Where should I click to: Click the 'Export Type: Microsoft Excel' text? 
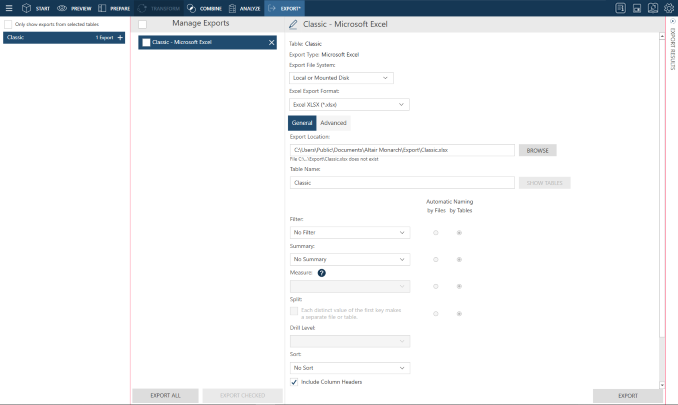click(324, 54)
